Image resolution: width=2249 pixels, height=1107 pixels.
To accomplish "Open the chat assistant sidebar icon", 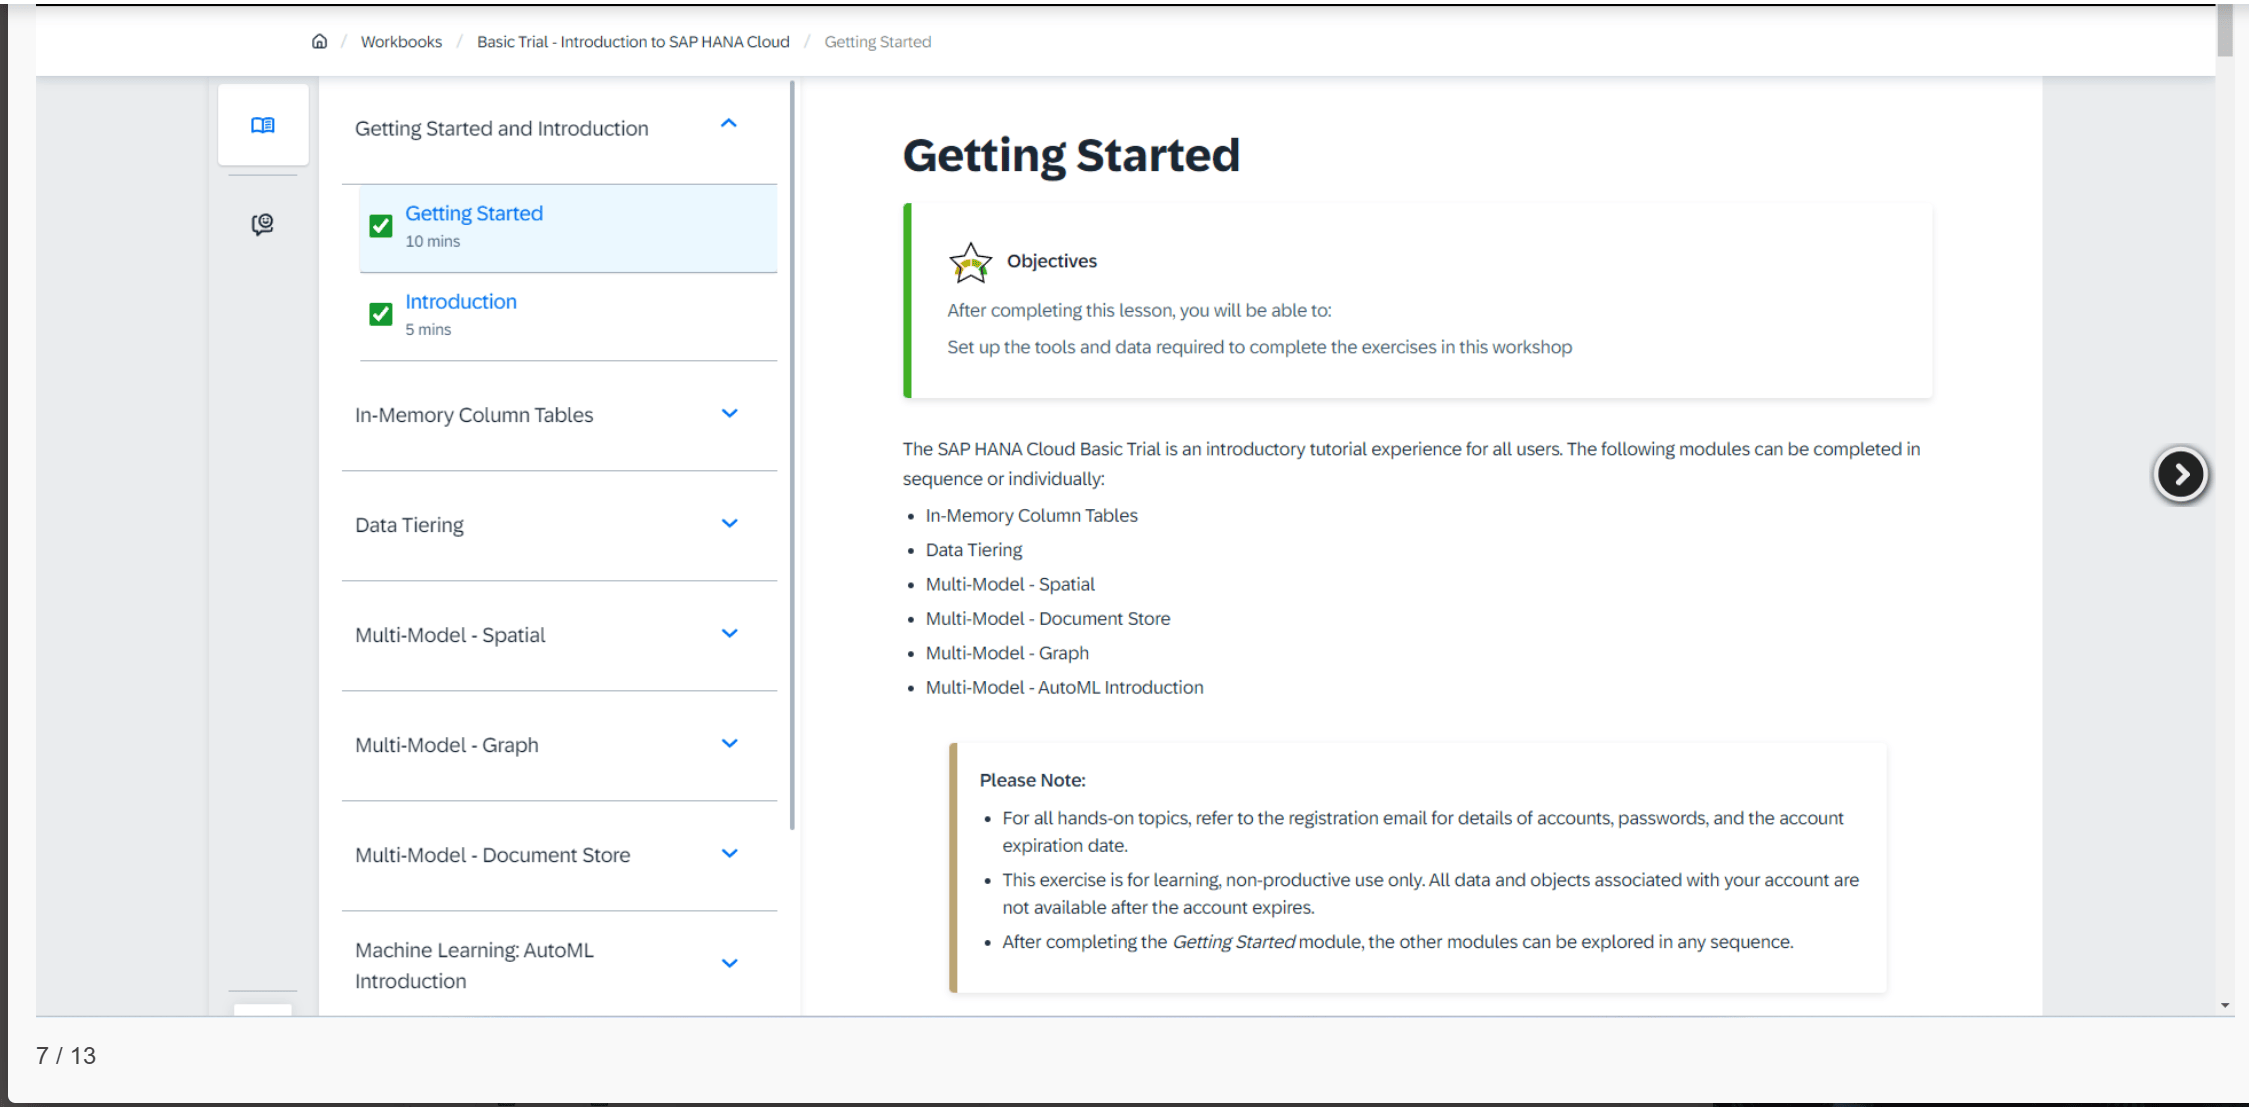I will [262, 224].
